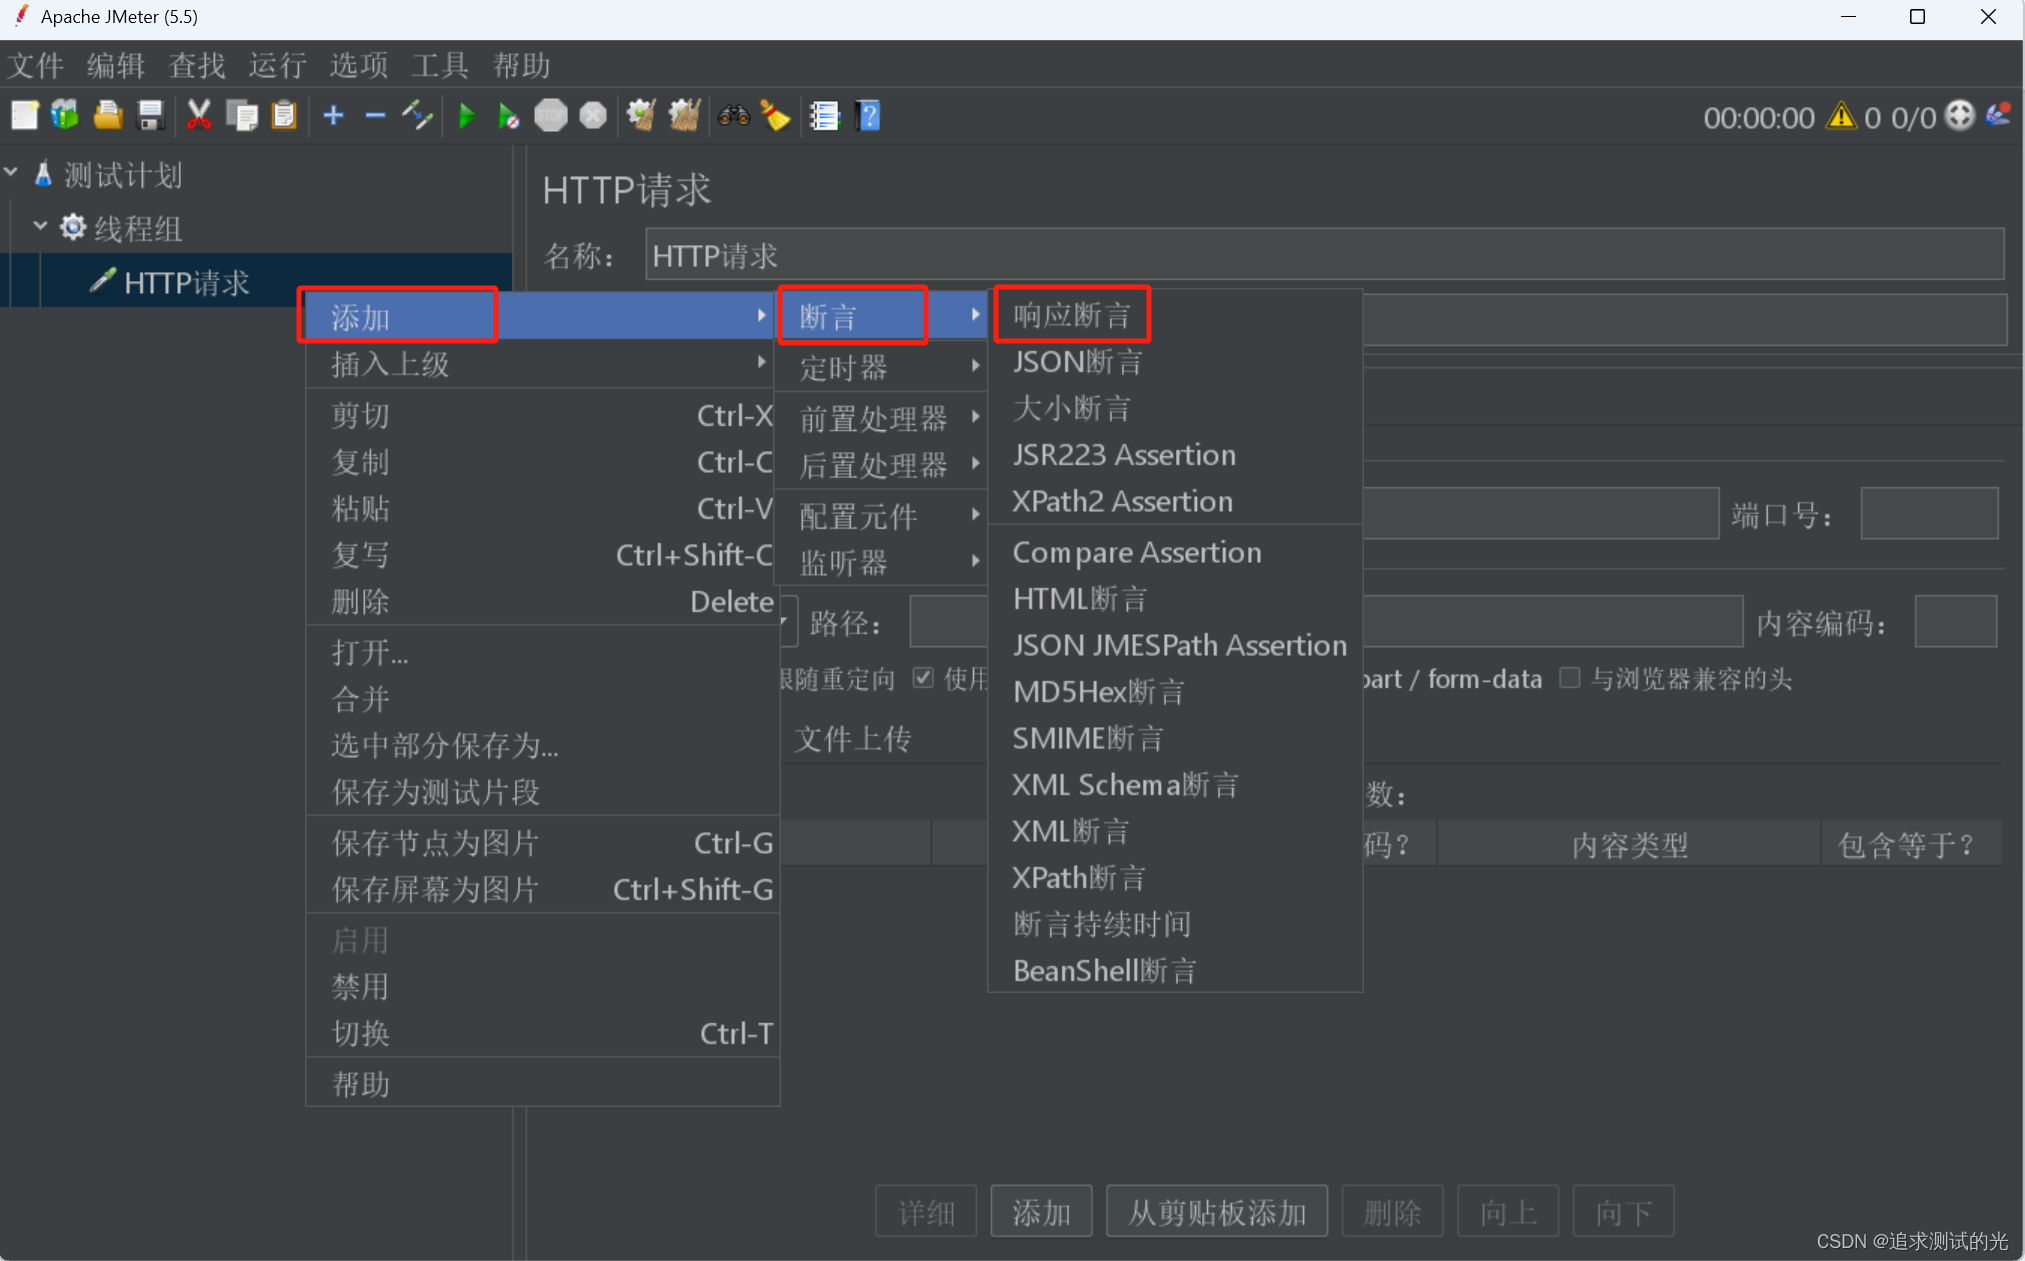The width and height of the screenshot is (2025, 1261).
Task: Click the scissors Cut icon
Action: click(x=199, y=116)
